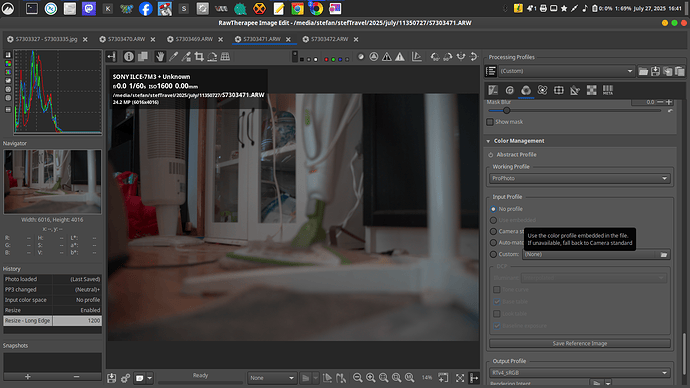The width and height of the screenshot is (690, 388).
Task: Toggle image info overlay icon
Action: click(x=128, y=57)
